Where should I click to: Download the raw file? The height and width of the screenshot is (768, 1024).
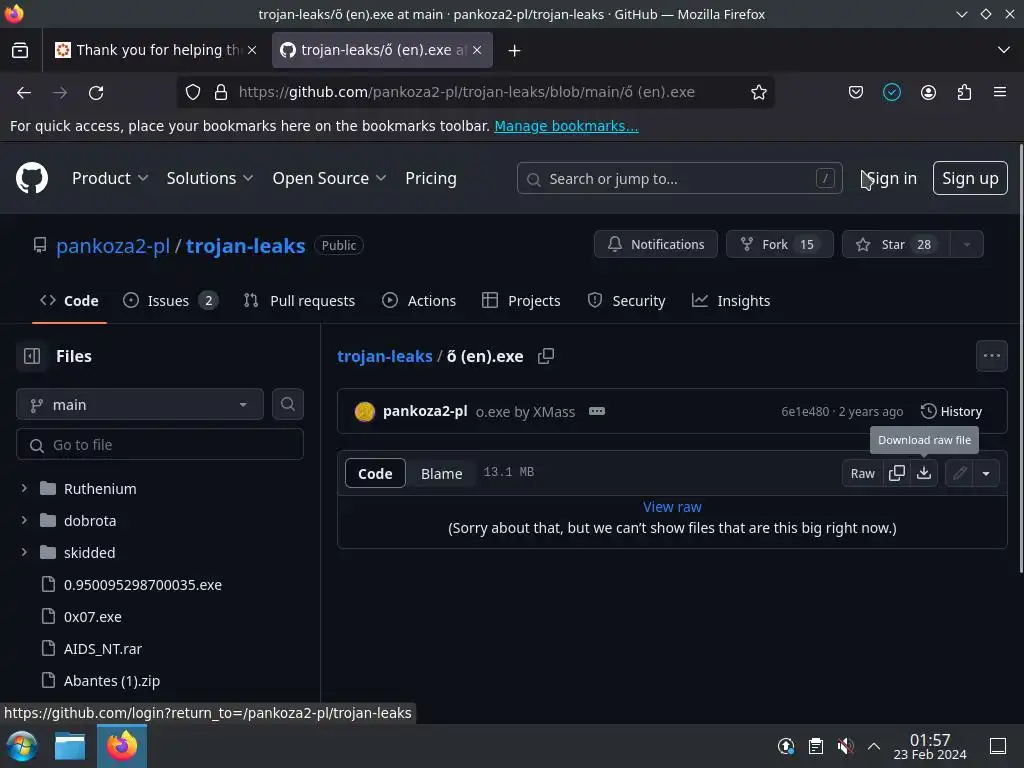click(x=923, y=473)
